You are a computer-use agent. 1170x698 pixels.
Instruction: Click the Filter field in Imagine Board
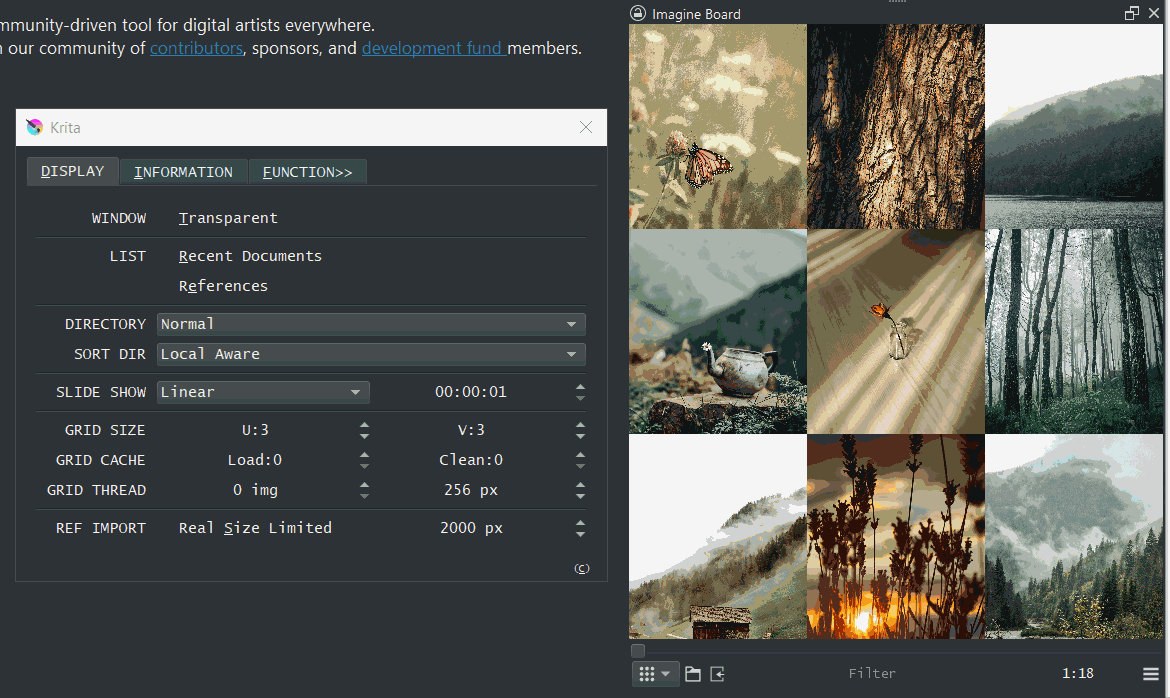pyautogui.click(x=872, y=673)
